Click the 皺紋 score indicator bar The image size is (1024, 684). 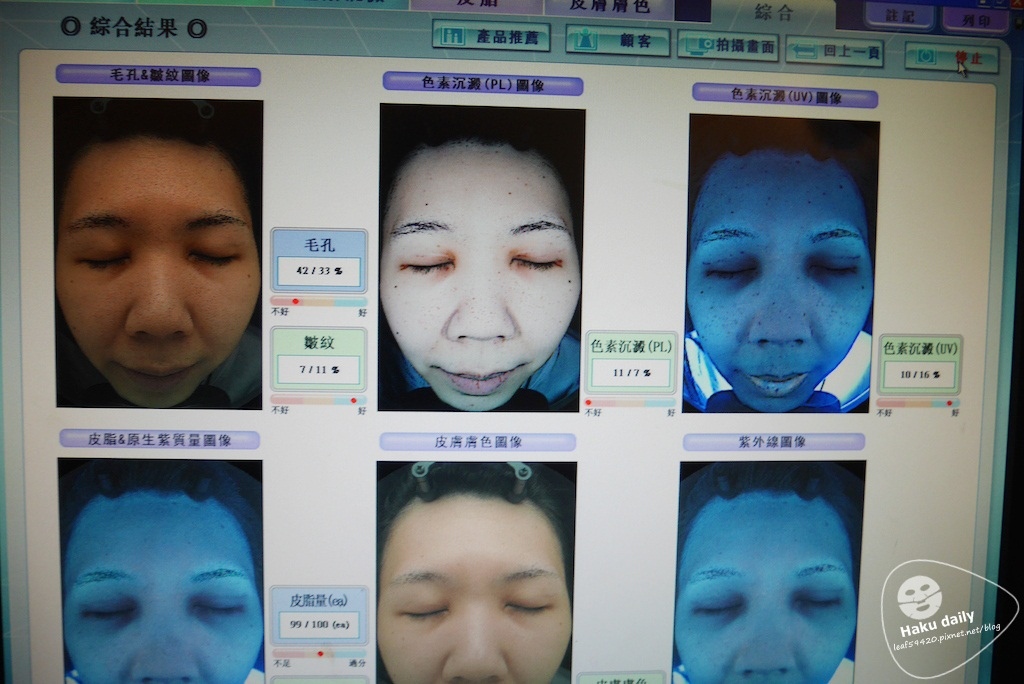coord(319,400)
